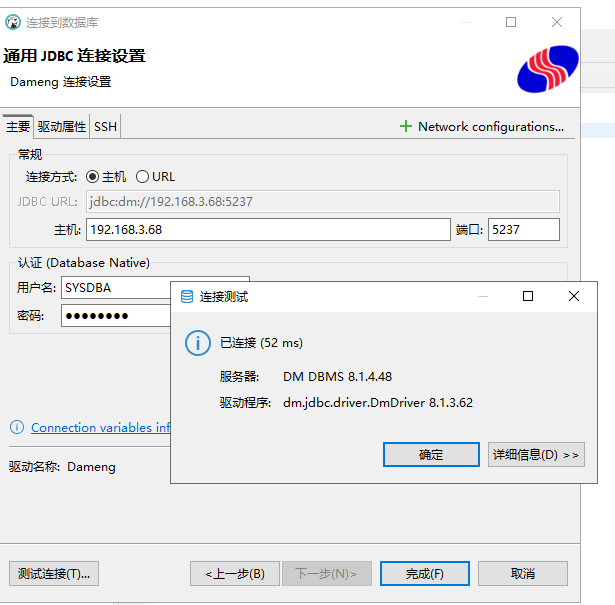Click the database icon in 连接测试 title
The width and height of the screenshot is (615, 605).
187,296
